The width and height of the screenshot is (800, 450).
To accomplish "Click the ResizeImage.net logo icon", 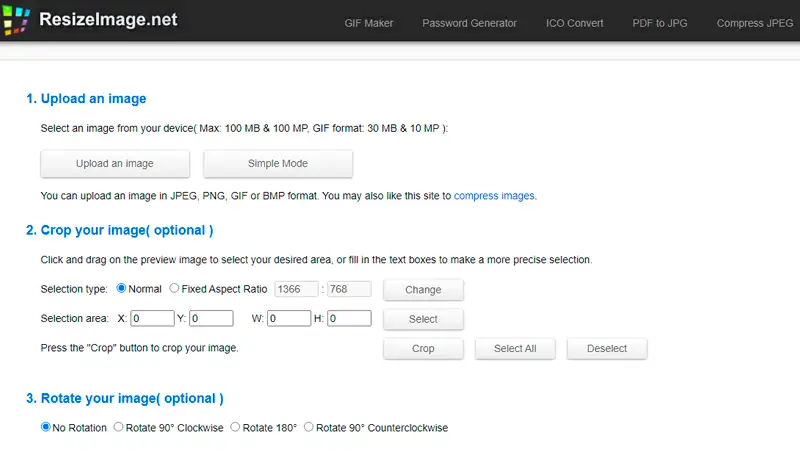I will pyautogui.click(x=18, y=20).
